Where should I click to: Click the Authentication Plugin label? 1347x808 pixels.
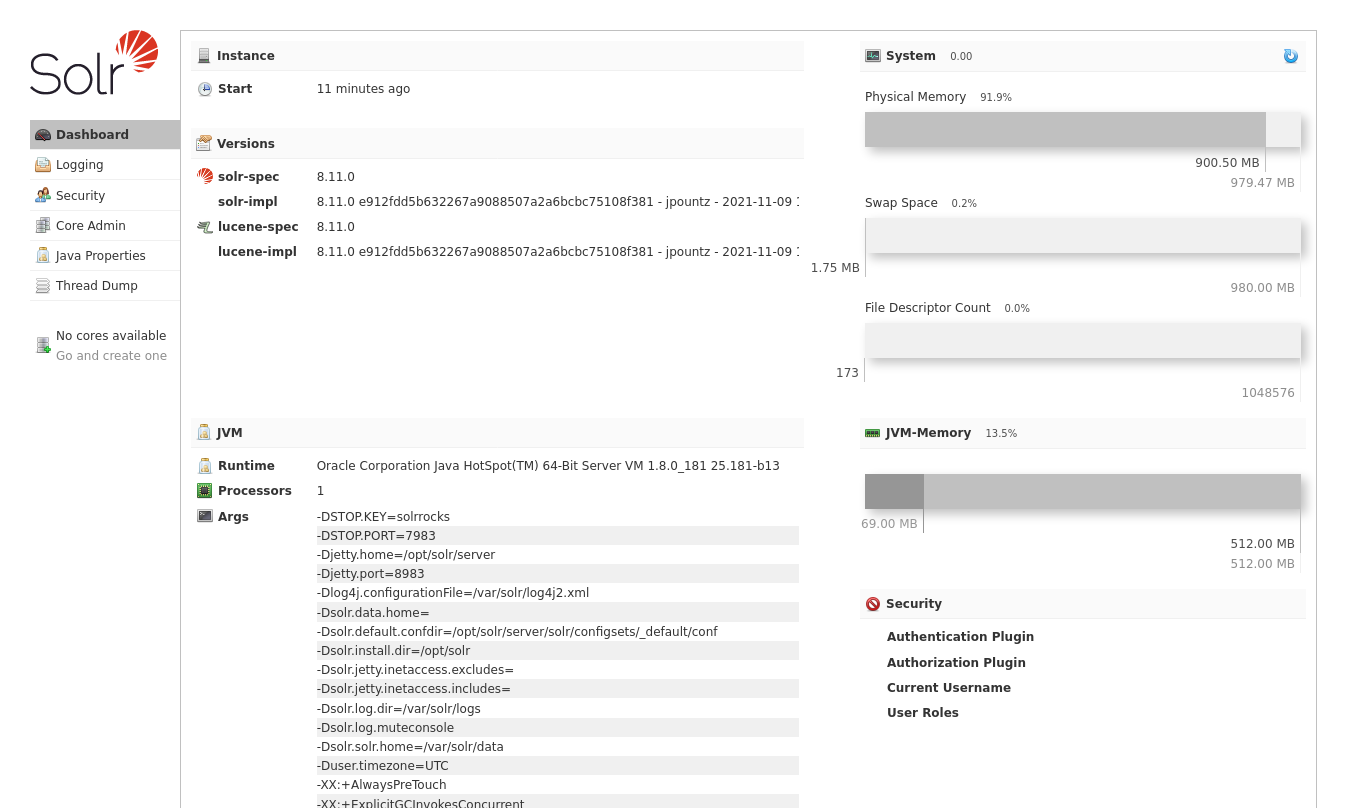tap(960, 637)
